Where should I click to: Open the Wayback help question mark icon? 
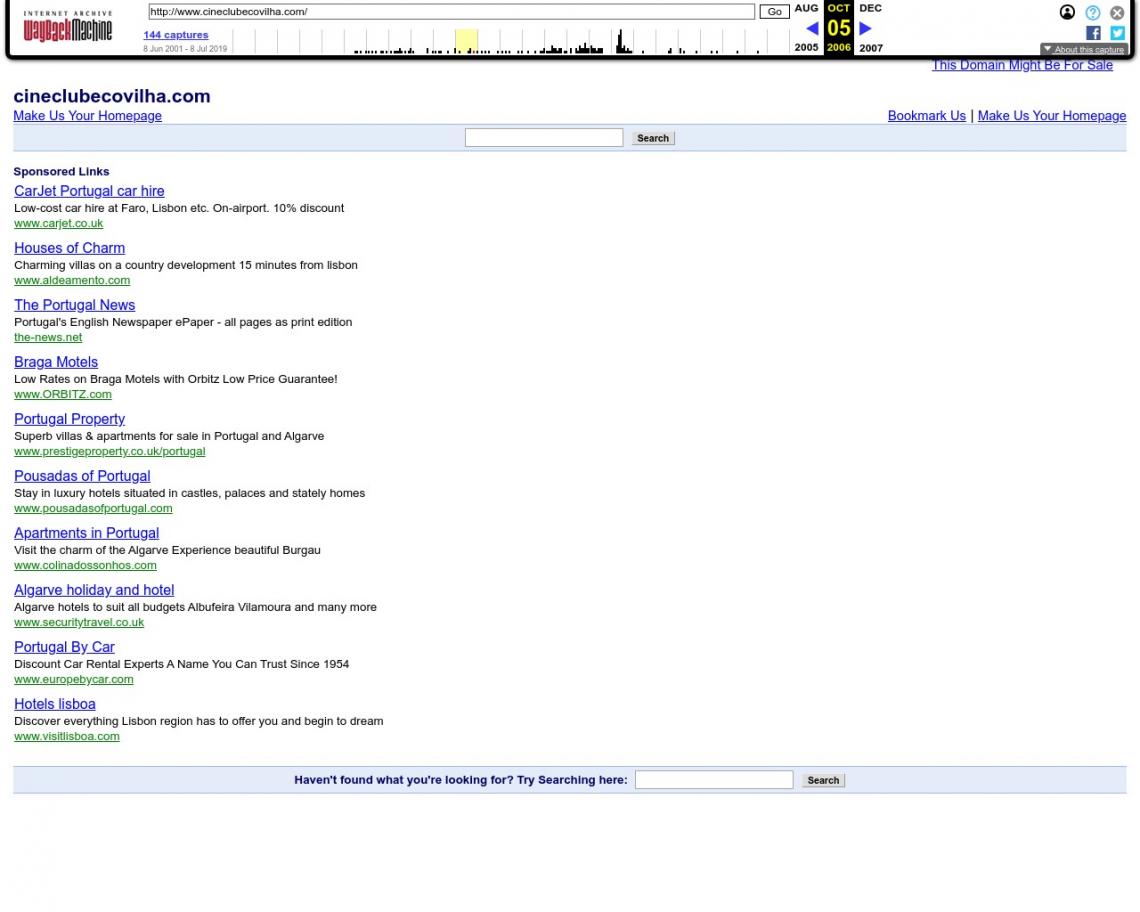click(1092, 12)
